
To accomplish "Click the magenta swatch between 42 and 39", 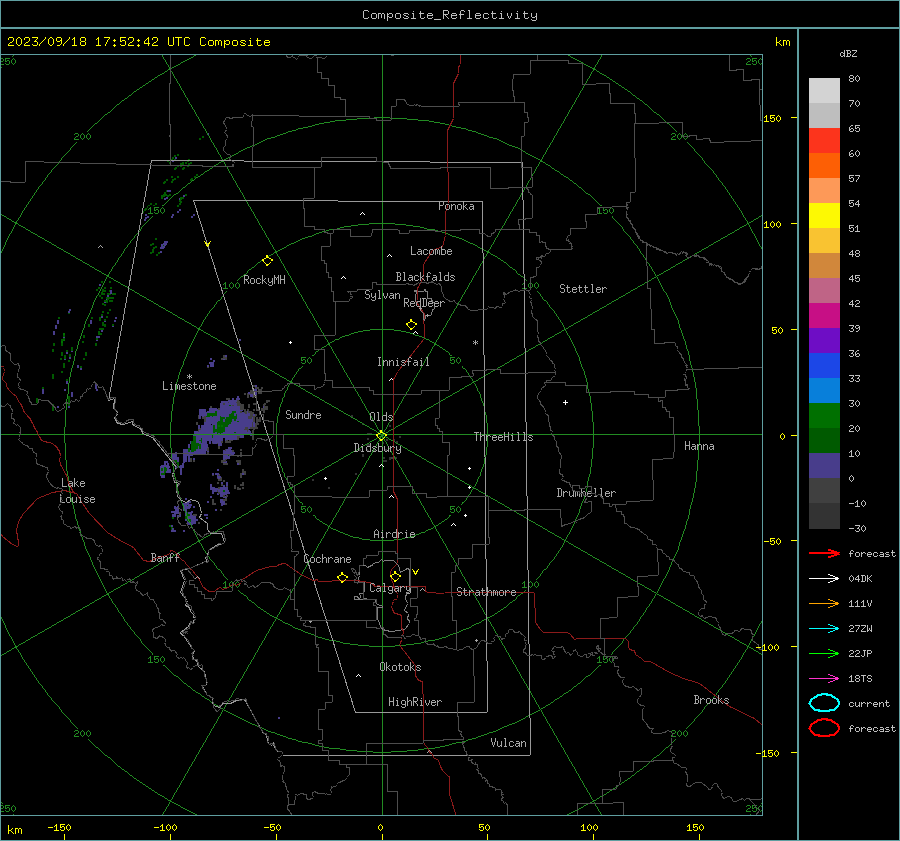I will [x=824, y=316].
